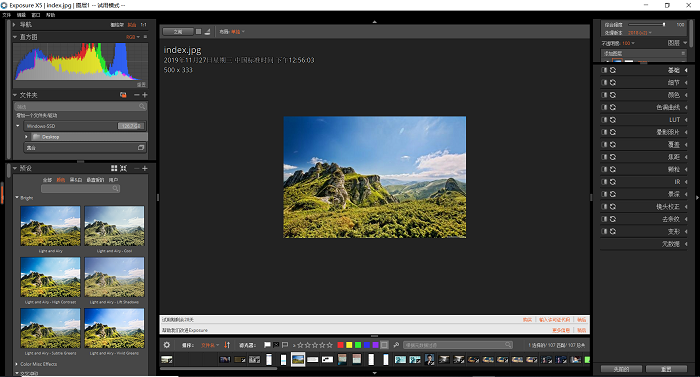This screenshot has height=377, width=700.
Task: Select the 全部 presets filter tab
Action: pos(47,180)
